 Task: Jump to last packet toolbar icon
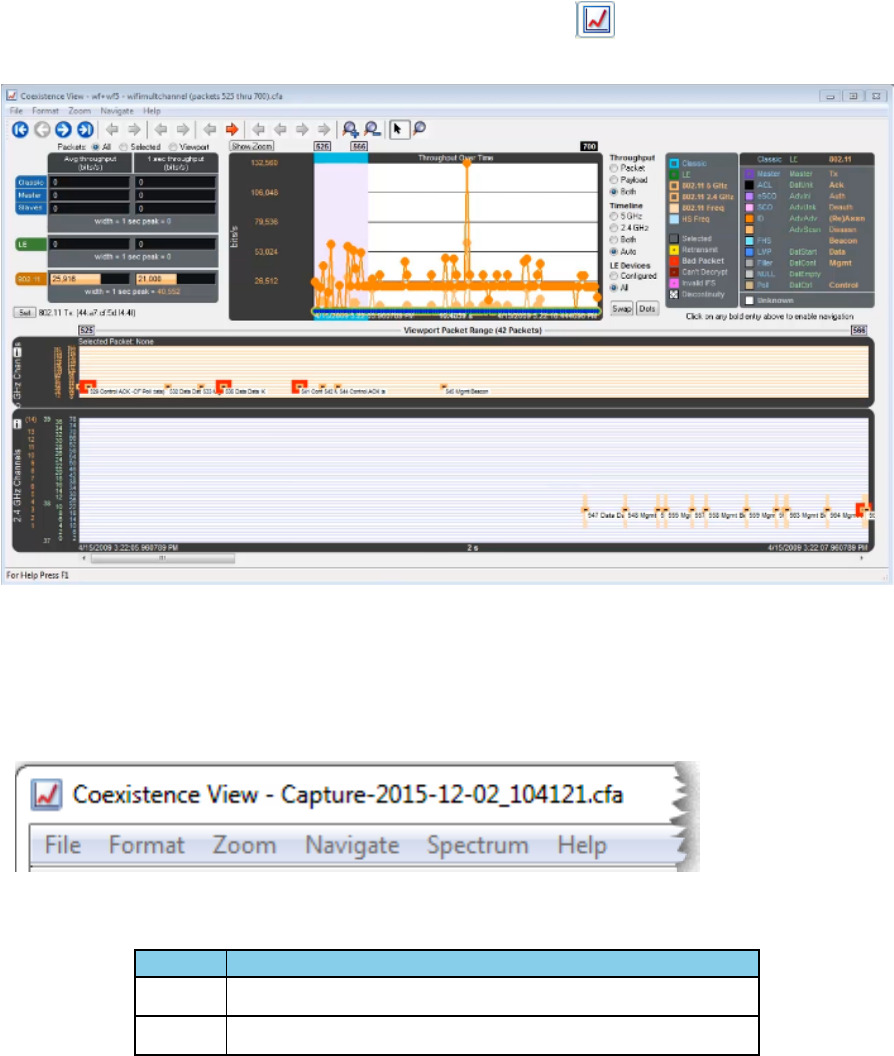pyautogui.click(x=86, y=129)
